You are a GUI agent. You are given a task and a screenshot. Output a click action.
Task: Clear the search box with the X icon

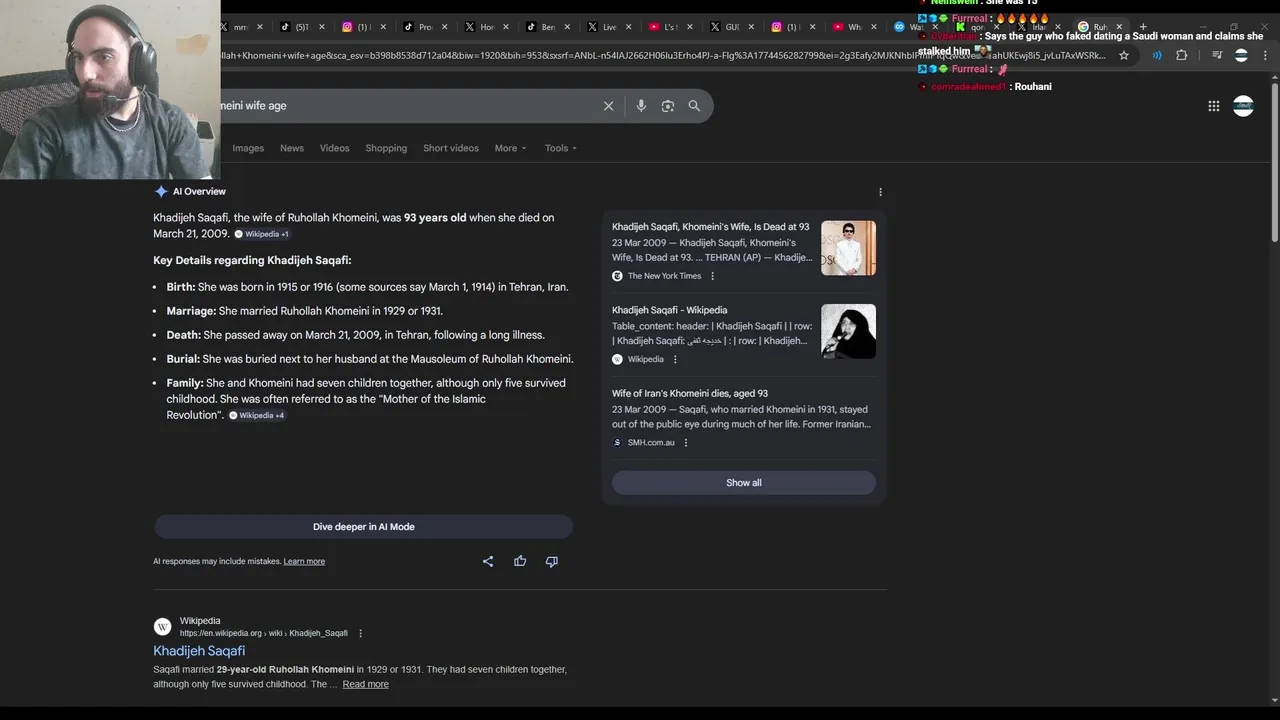pos(608,106)
